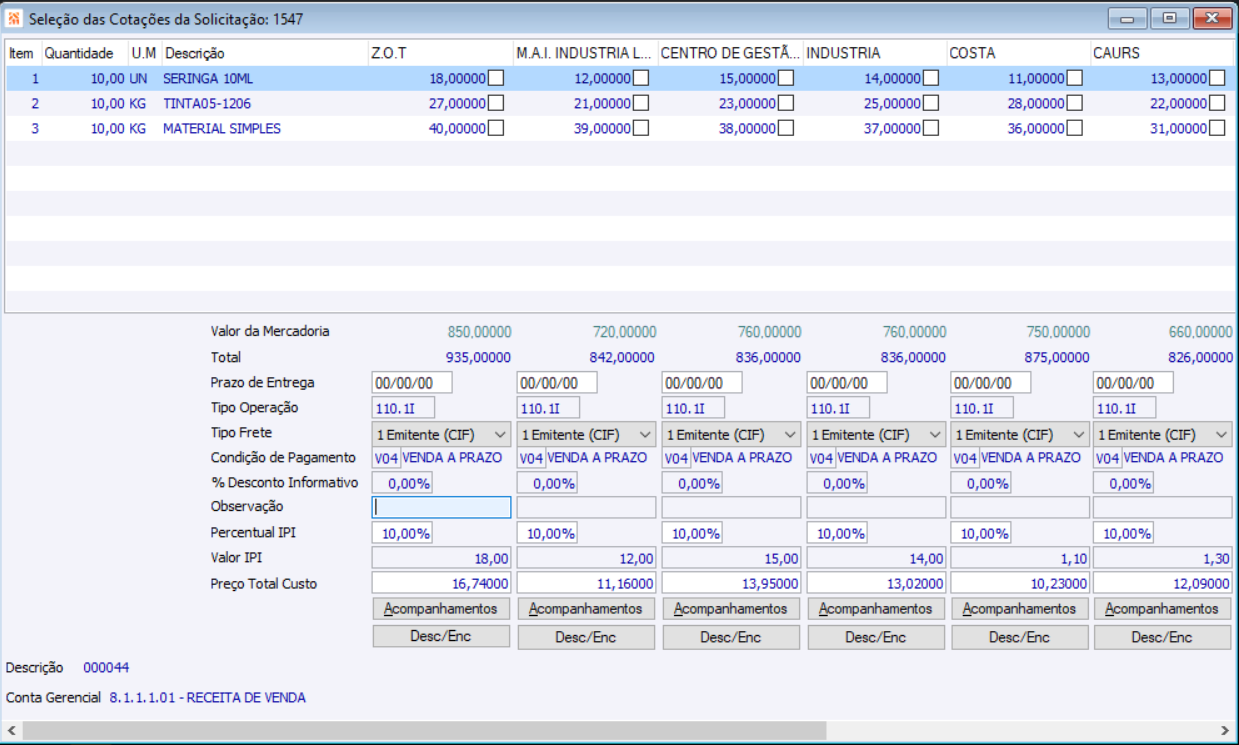Select COSTA quote for TINTA05-1206
This screenshot has width=1239, height=745.
point(1075,103)
